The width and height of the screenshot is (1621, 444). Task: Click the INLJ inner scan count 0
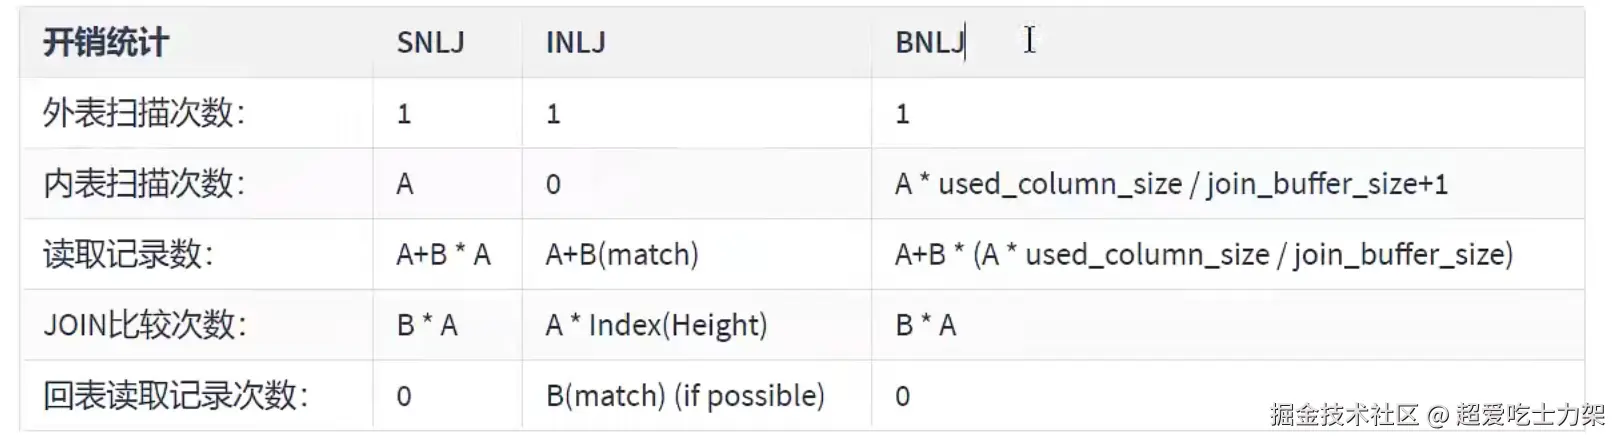click(x=553, y=185)
